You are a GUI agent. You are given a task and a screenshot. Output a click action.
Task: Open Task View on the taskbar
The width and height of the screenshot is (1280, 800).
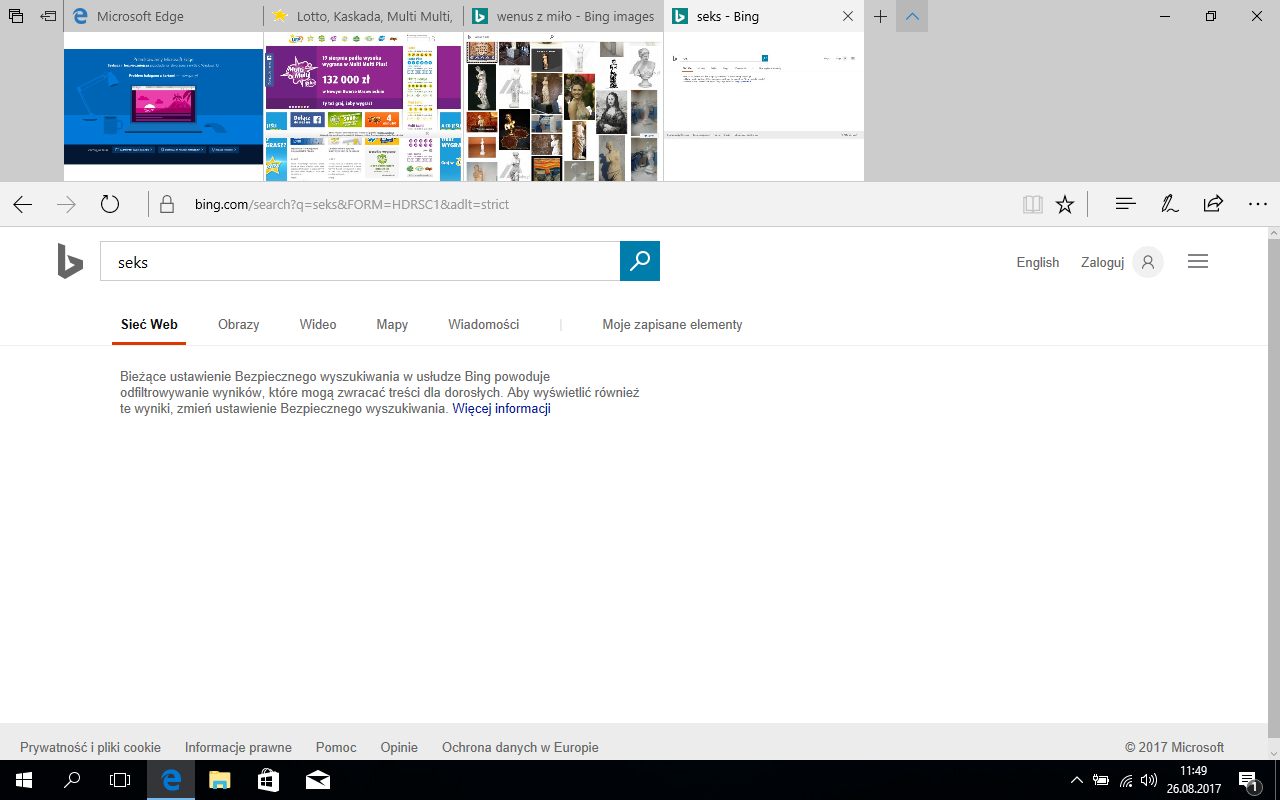(120, 780)
